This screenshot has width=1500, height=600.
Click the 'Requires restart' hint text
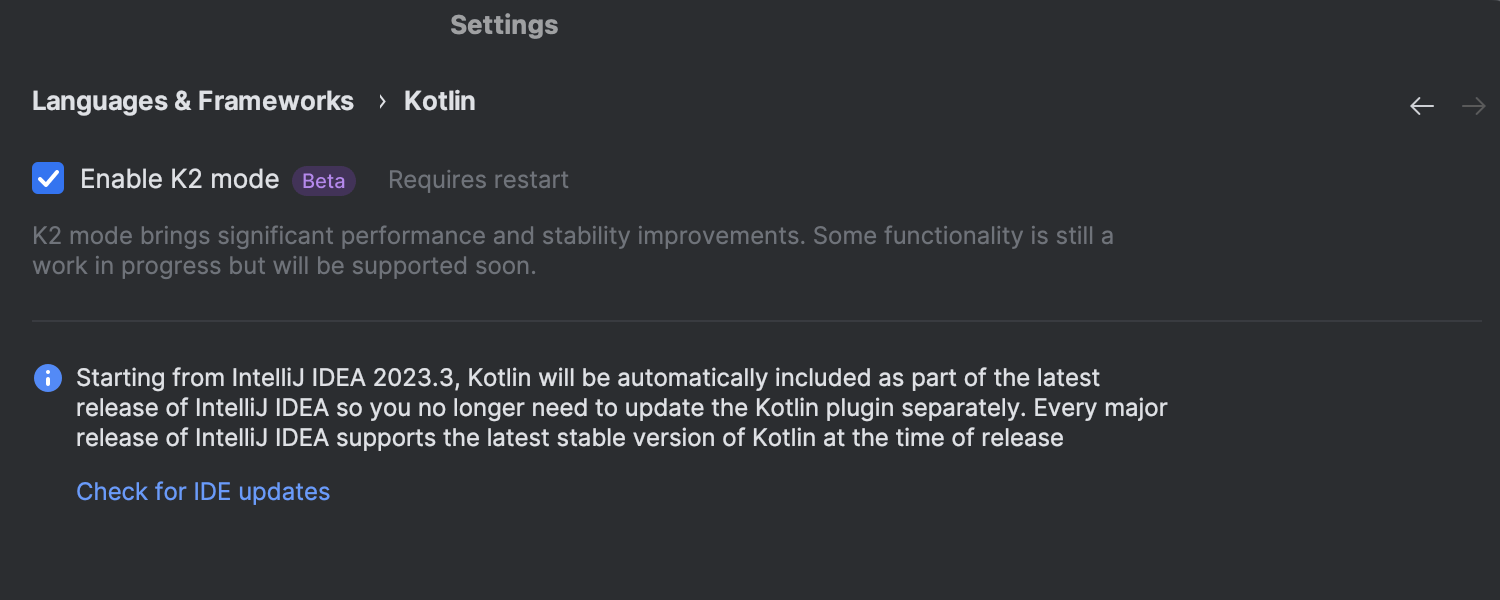pyautogui.click(x=478, y=180)
